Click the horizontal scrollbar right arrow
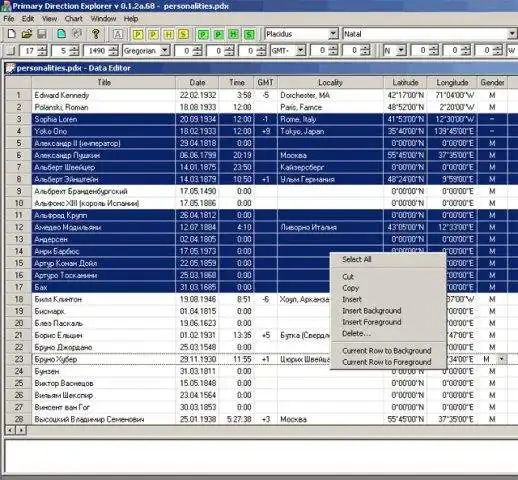Image resolution: width=518 pixels, height=480 pixels. 21,430
